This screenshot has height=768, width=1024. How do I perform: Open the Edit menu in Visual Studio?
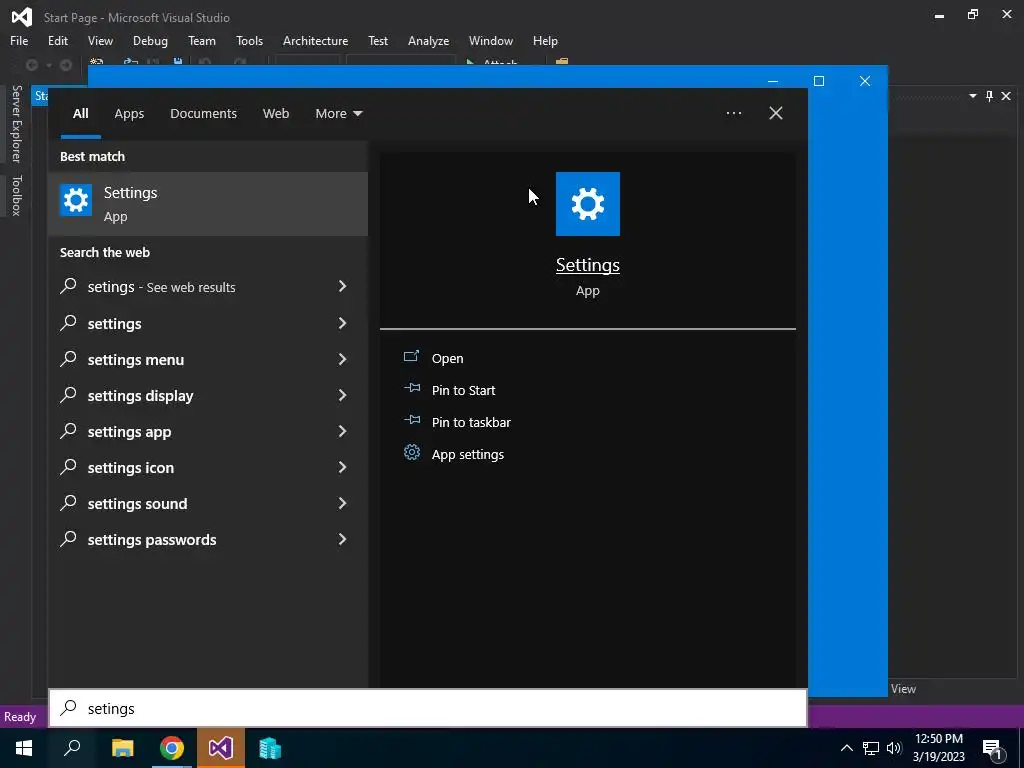click(57, 40)
